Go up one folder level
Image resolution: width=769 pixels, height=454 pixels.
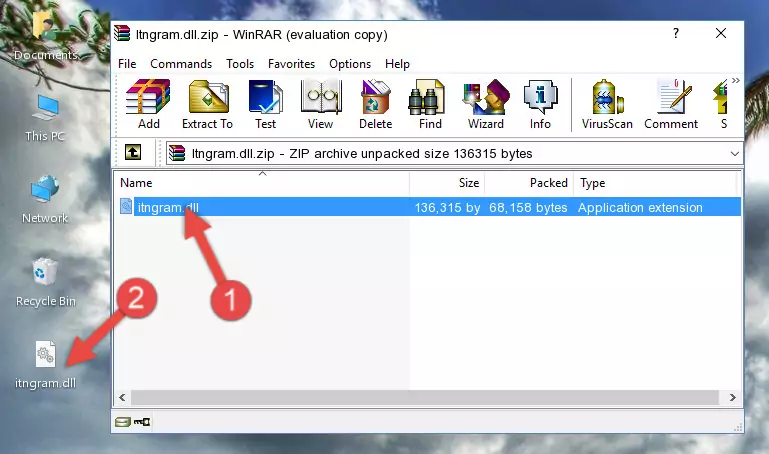coord(133,152)
